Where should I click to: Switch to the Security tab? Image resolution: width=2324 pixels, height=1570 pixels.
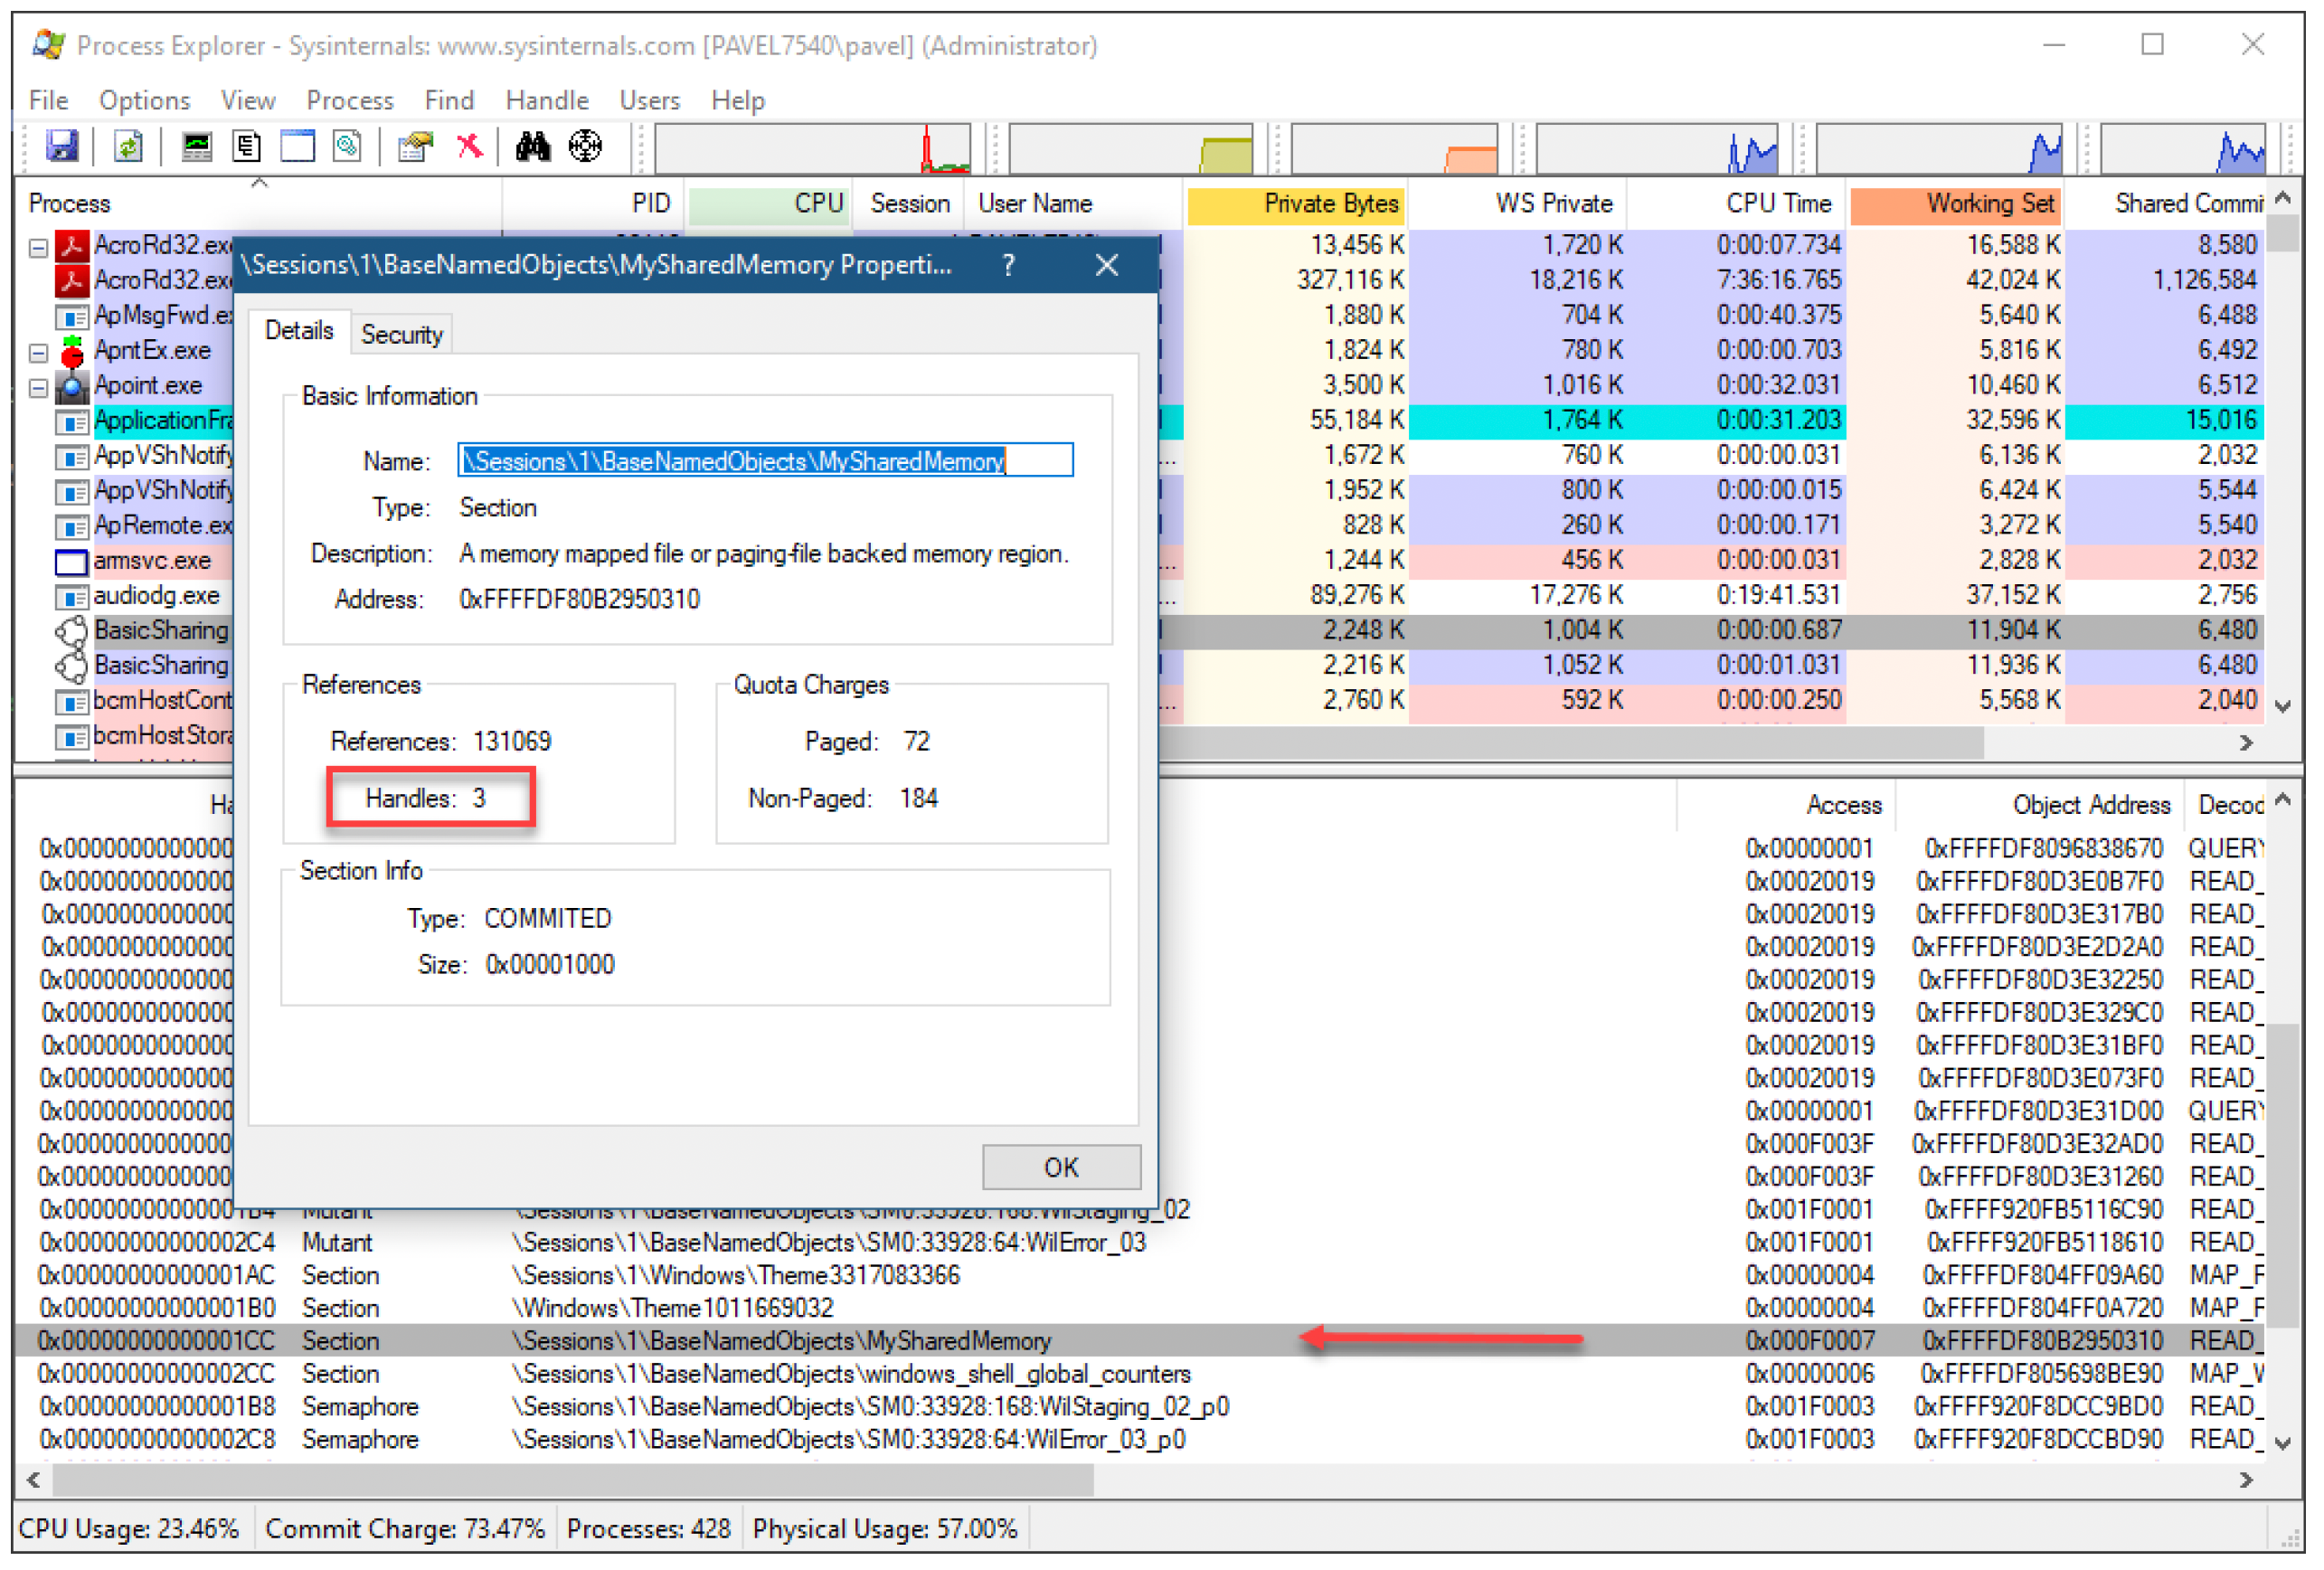[402, 335]
